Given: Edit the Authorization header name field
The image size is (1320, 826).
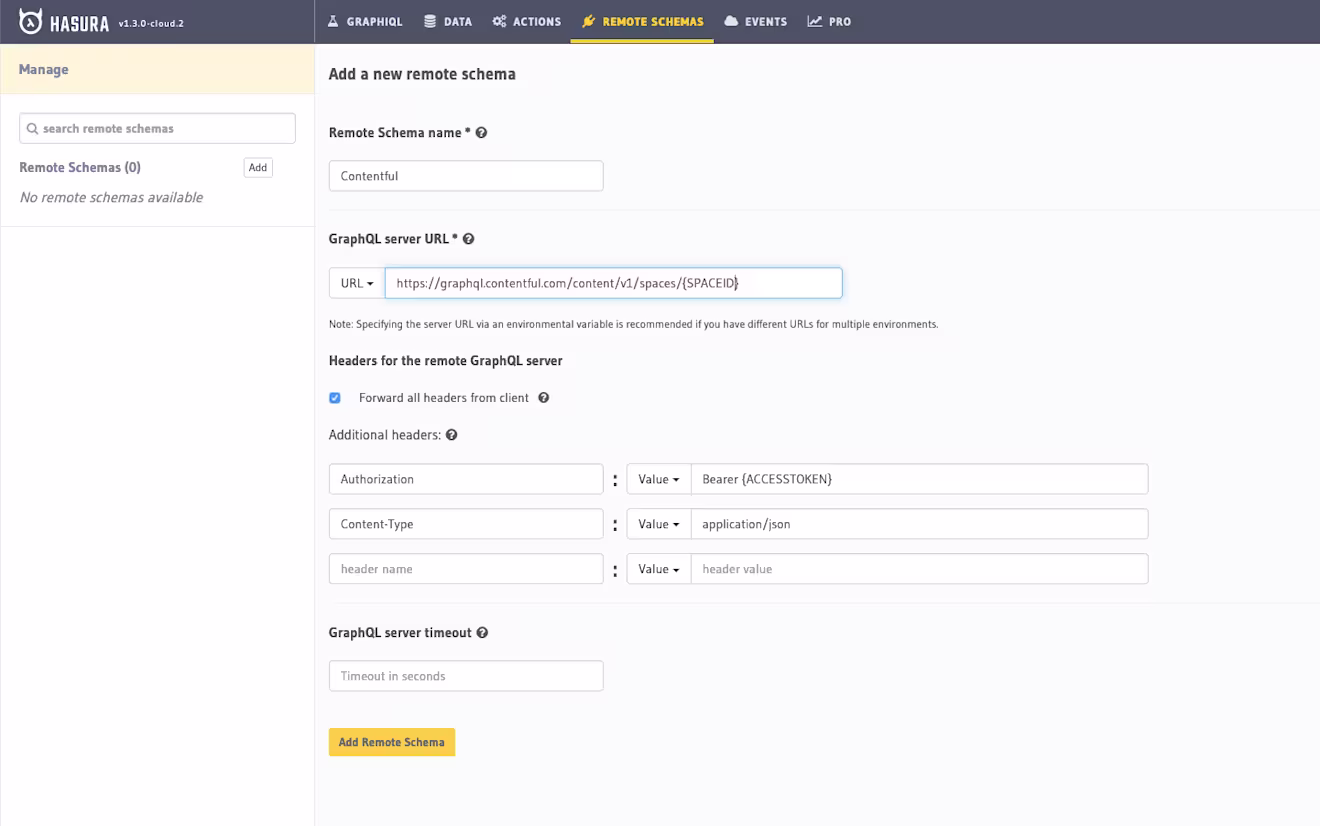Looking at the screenshot, I should (x=466, y=479).
